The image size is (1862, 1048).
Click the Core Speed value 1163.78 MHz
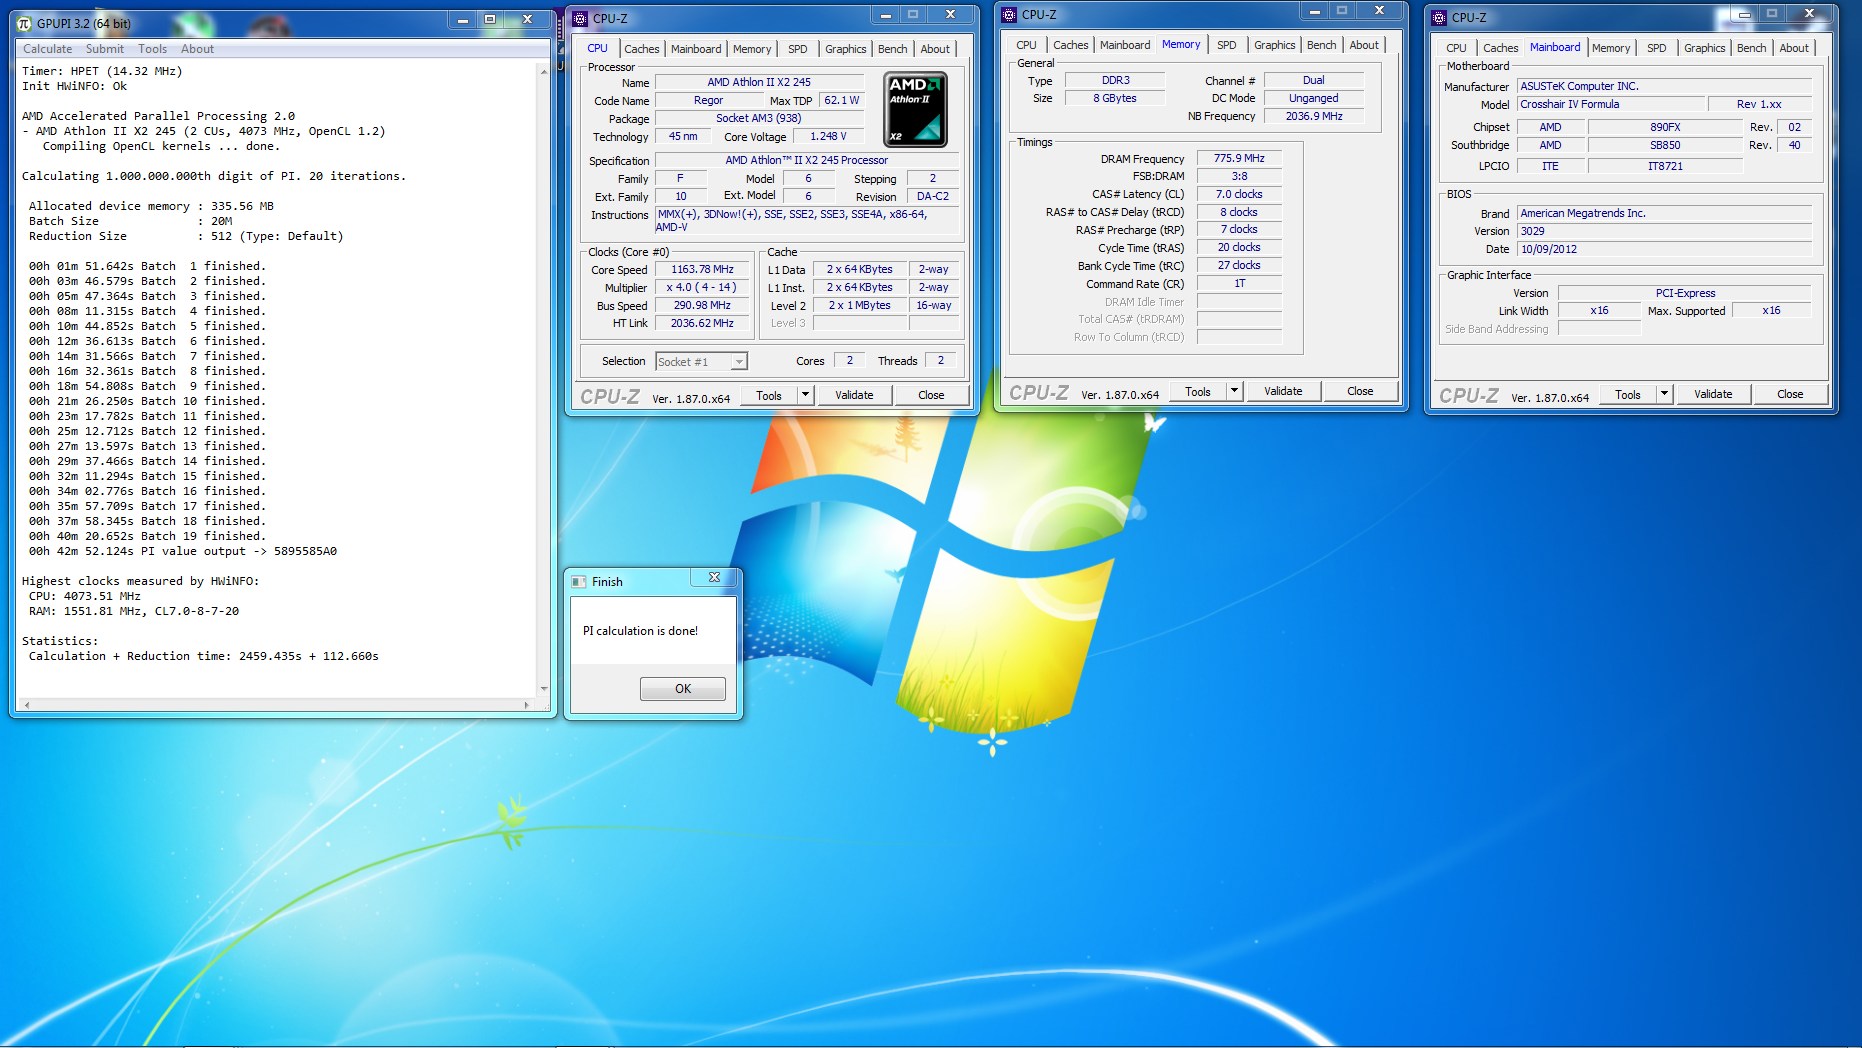(x=702, y=270)
